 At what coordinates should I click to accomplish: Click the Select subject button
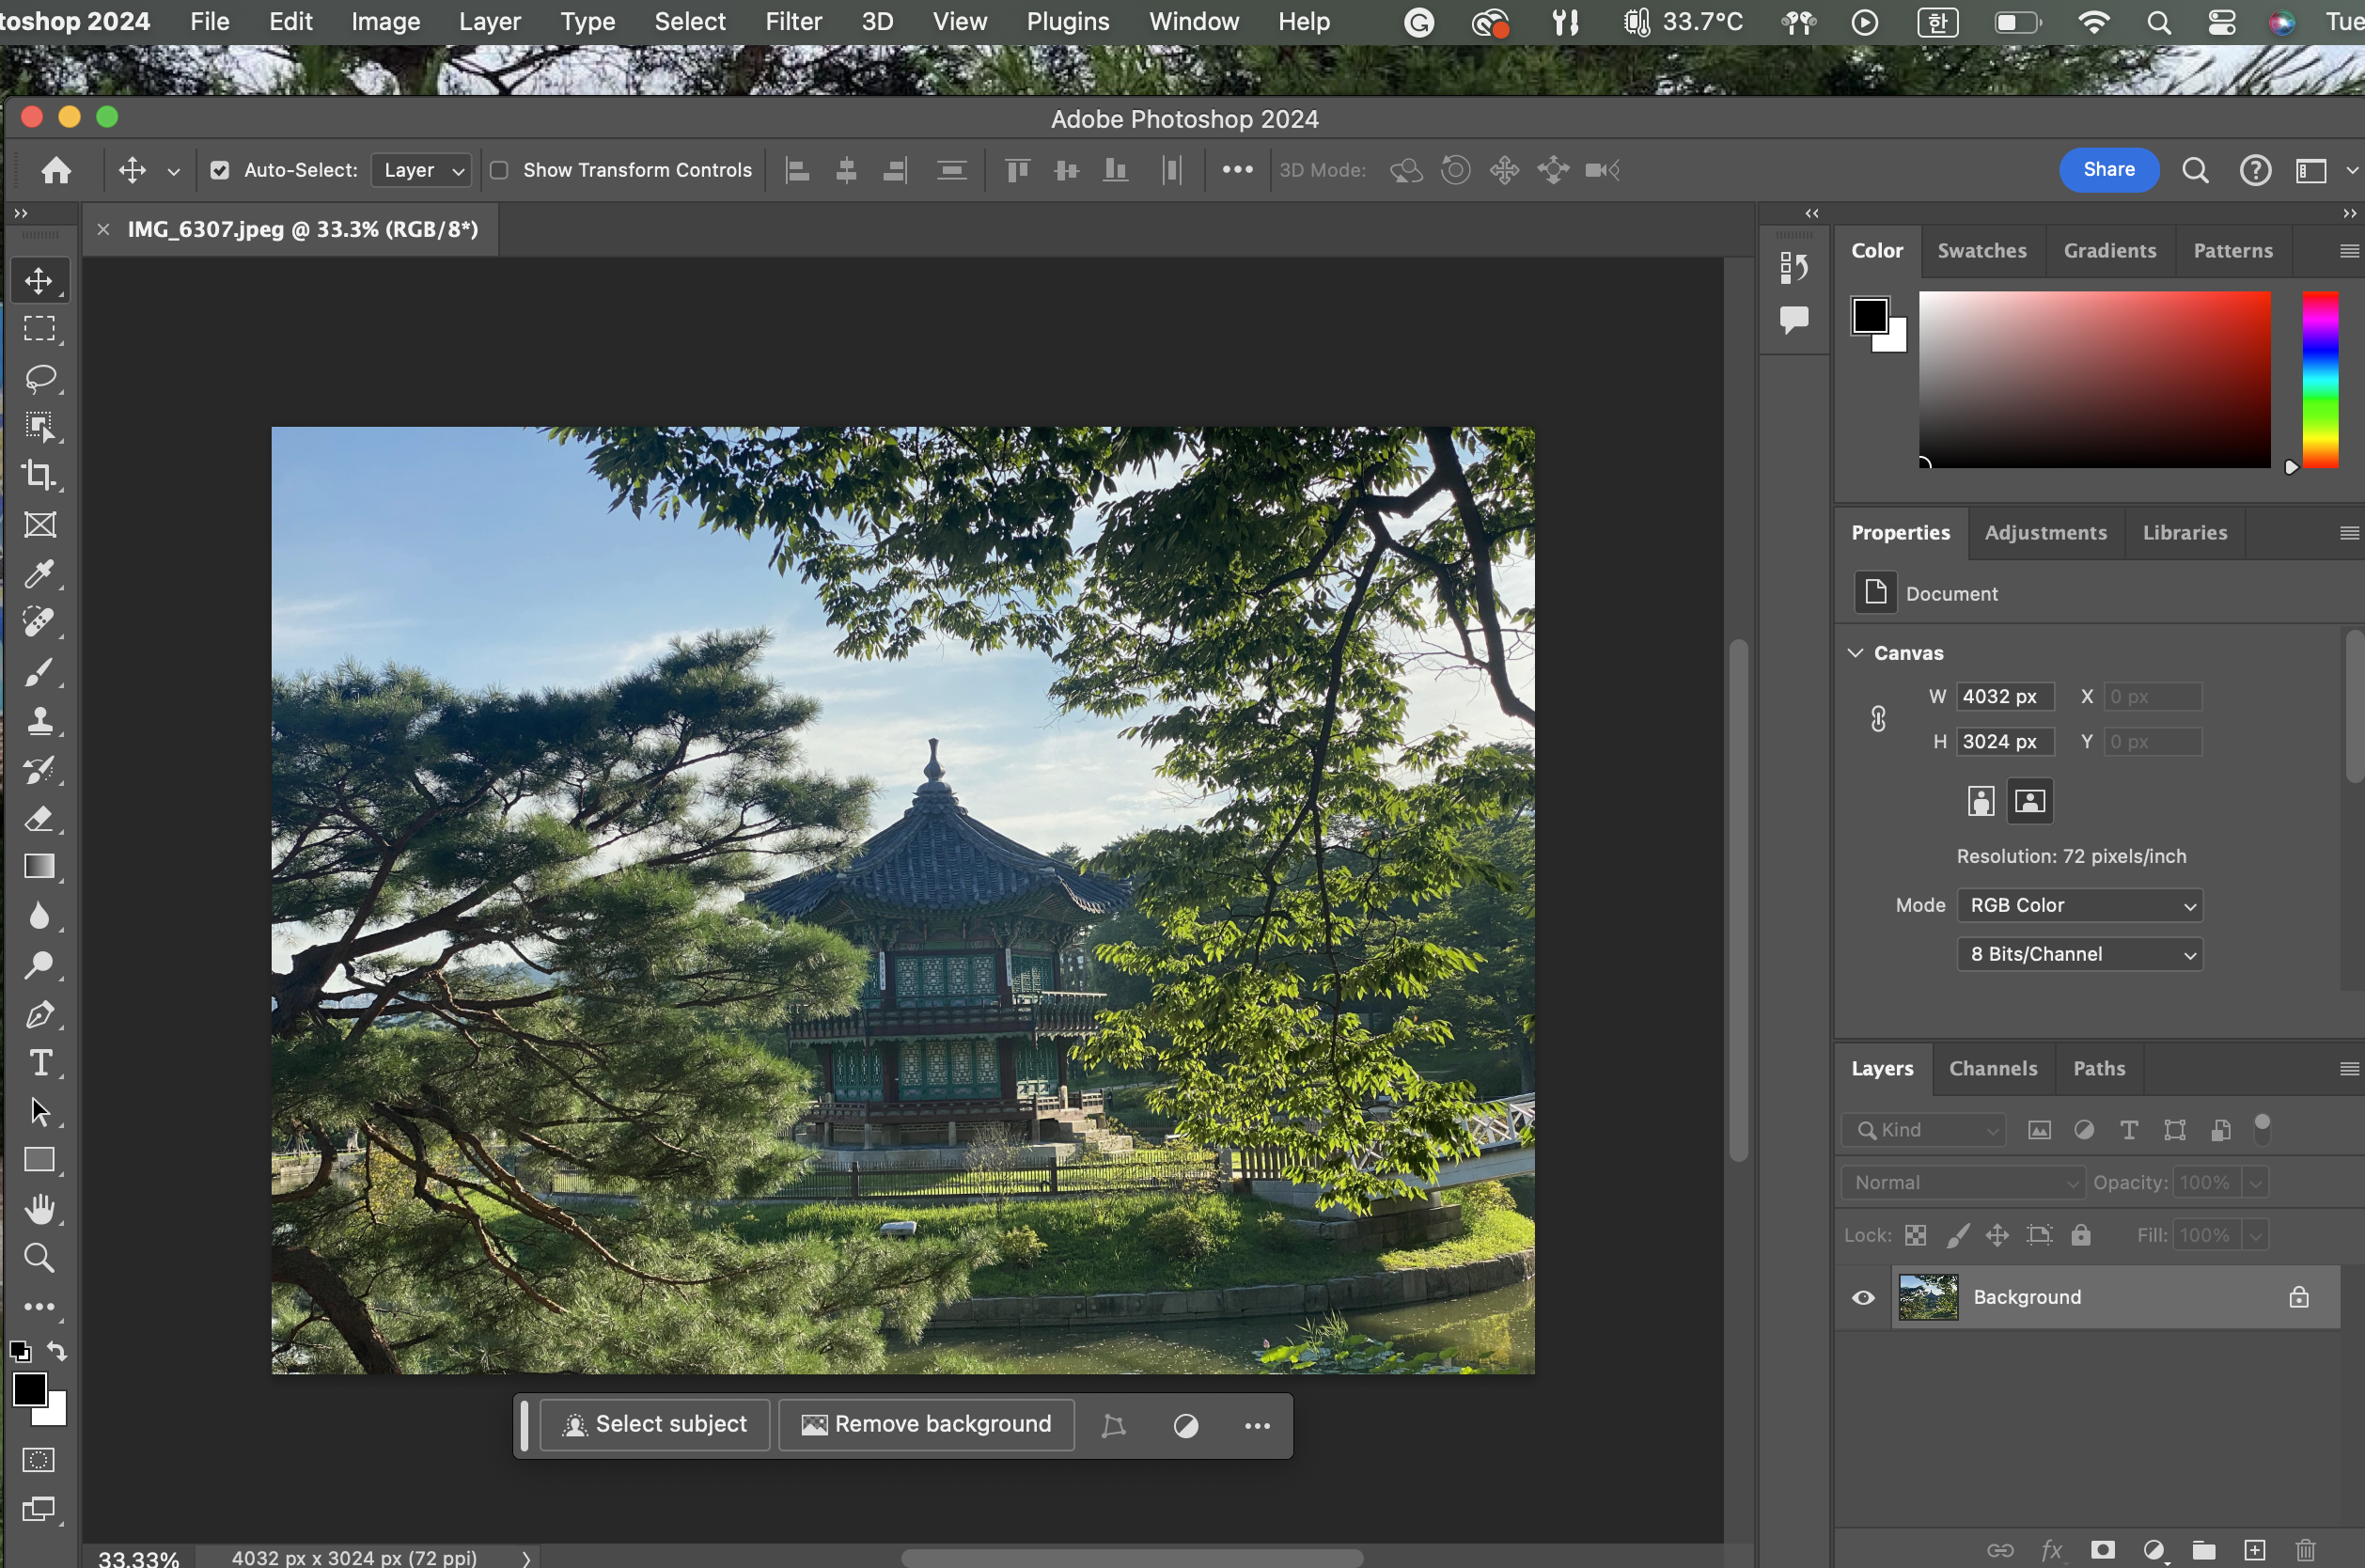[x=655, y=1424]
